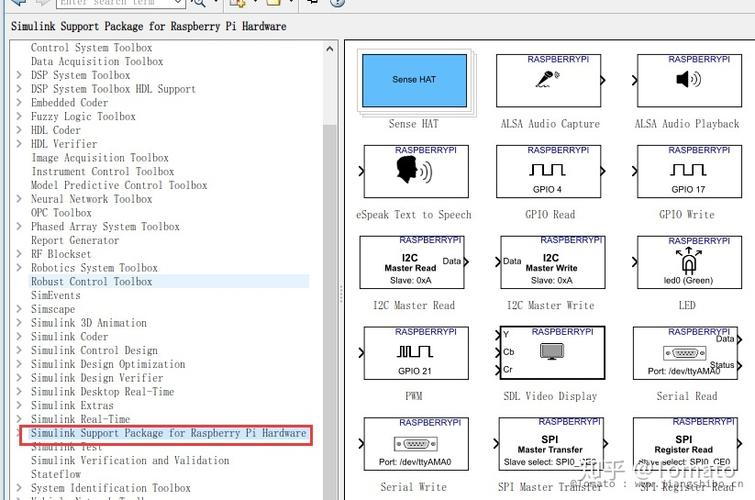Viewport: 755px width, 500px height.
Task: Select the SDL Video Display block
Action: (x=553, y=353)
